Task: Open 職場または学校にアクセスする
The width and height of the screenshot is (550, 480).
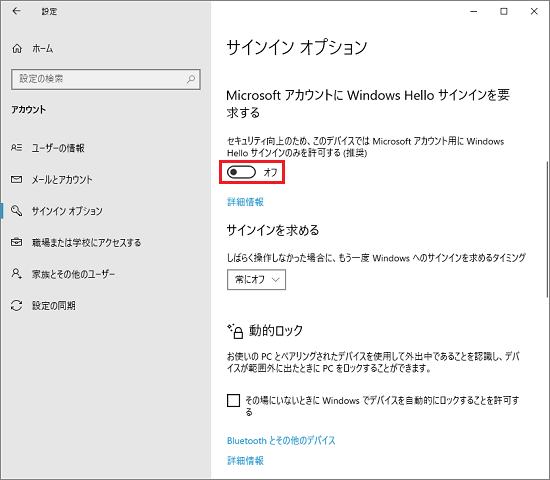Action: coord(87,242)
